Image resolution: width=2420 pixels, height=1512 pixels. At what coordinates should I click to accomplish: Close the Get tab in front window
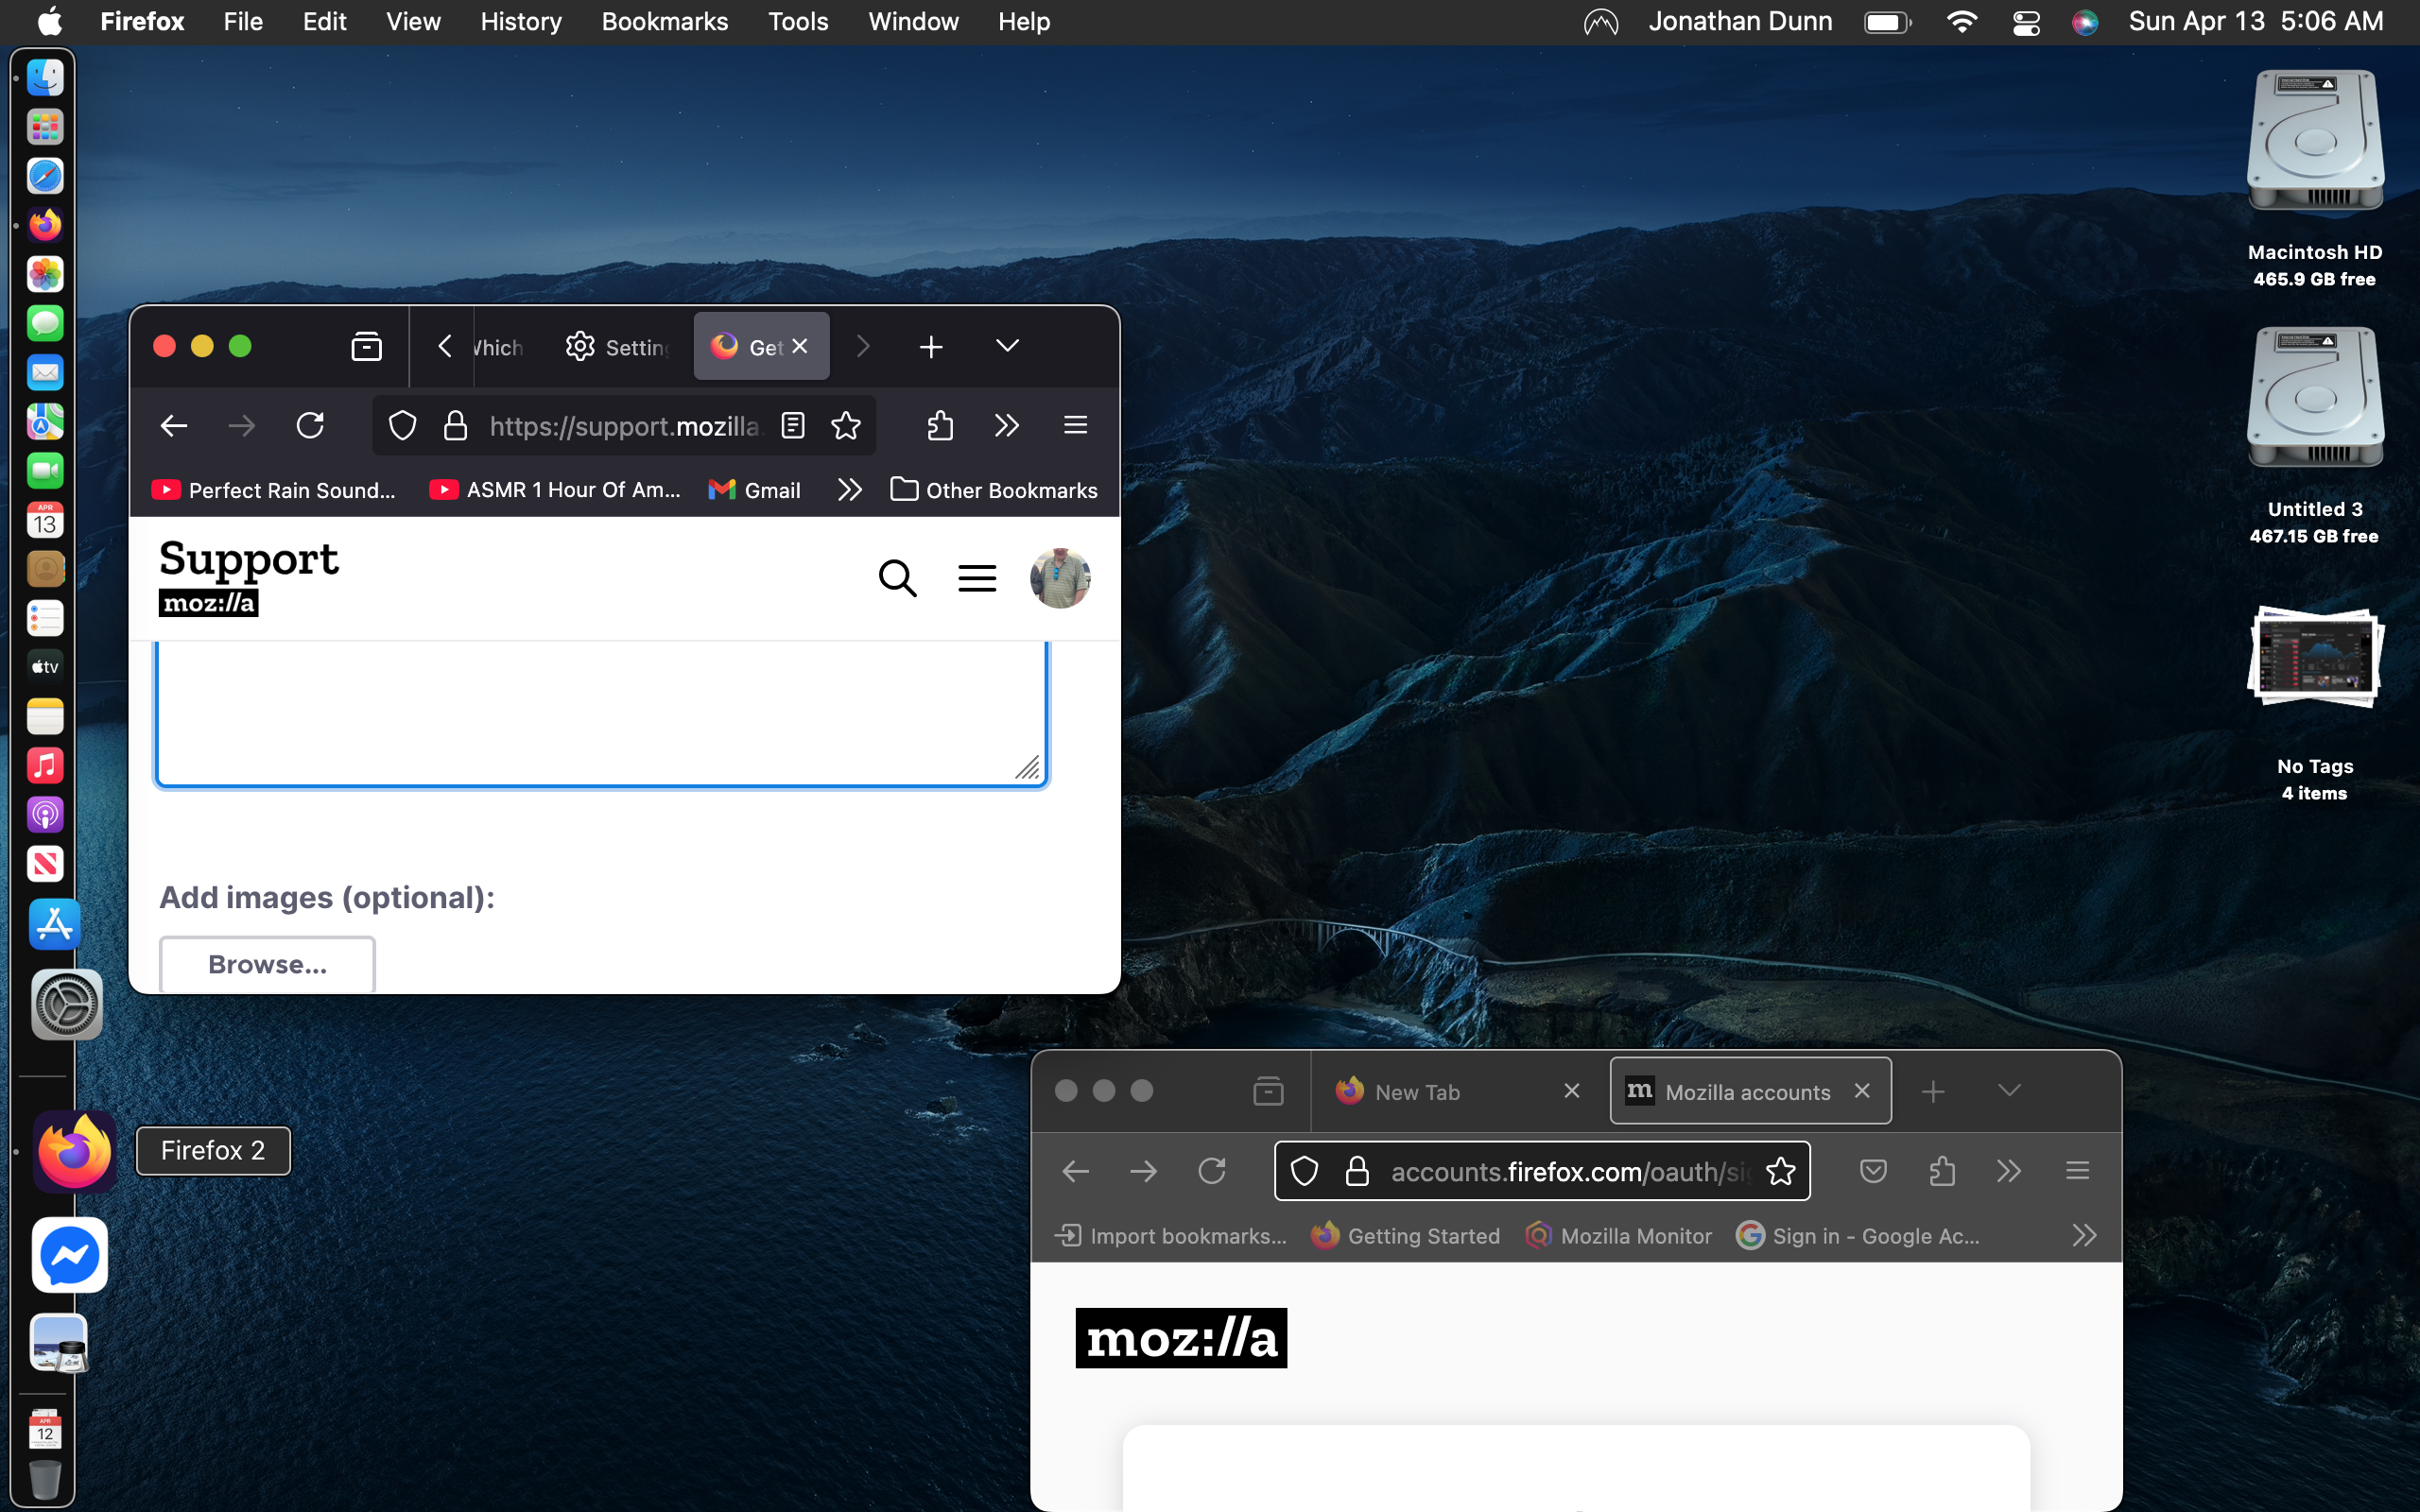click(x=800, y=346)
